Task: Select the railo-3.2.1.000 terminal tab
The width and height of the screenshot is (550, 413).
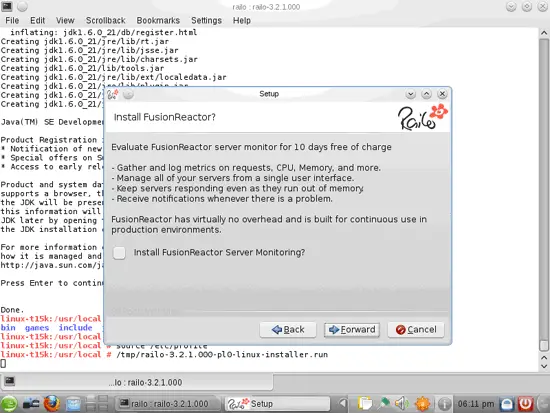Action: tap(137, 382)
